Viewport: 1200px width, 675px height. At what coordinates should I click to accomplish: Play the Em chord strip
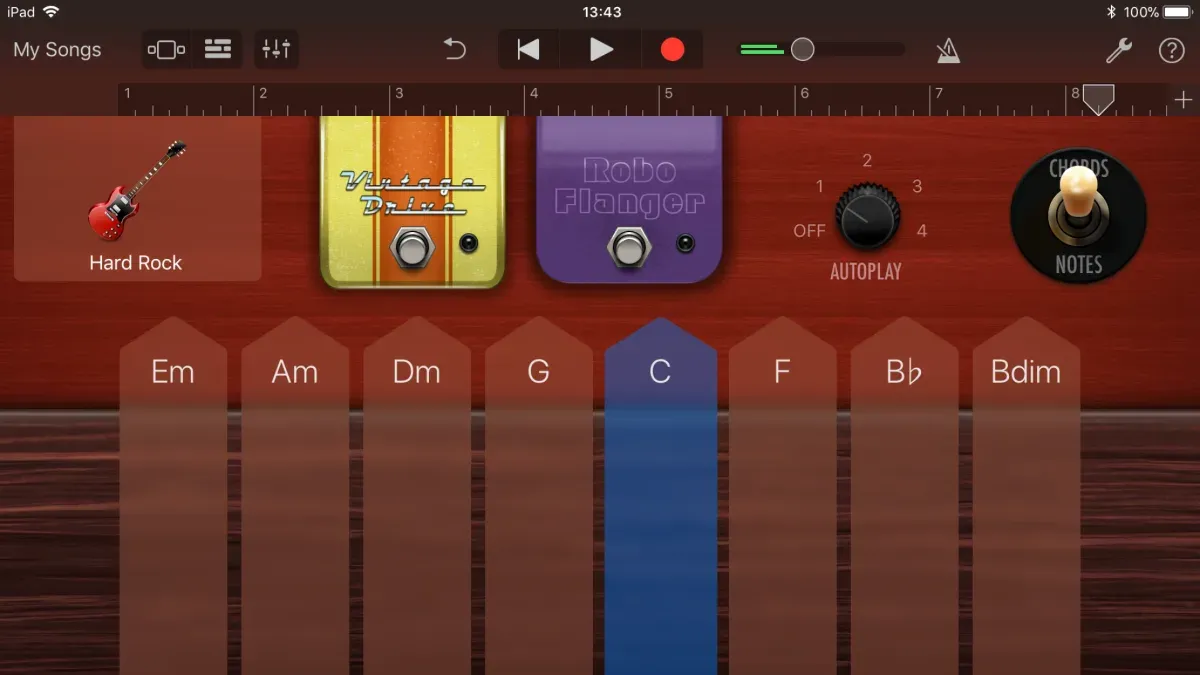click(x=173, y=495)
